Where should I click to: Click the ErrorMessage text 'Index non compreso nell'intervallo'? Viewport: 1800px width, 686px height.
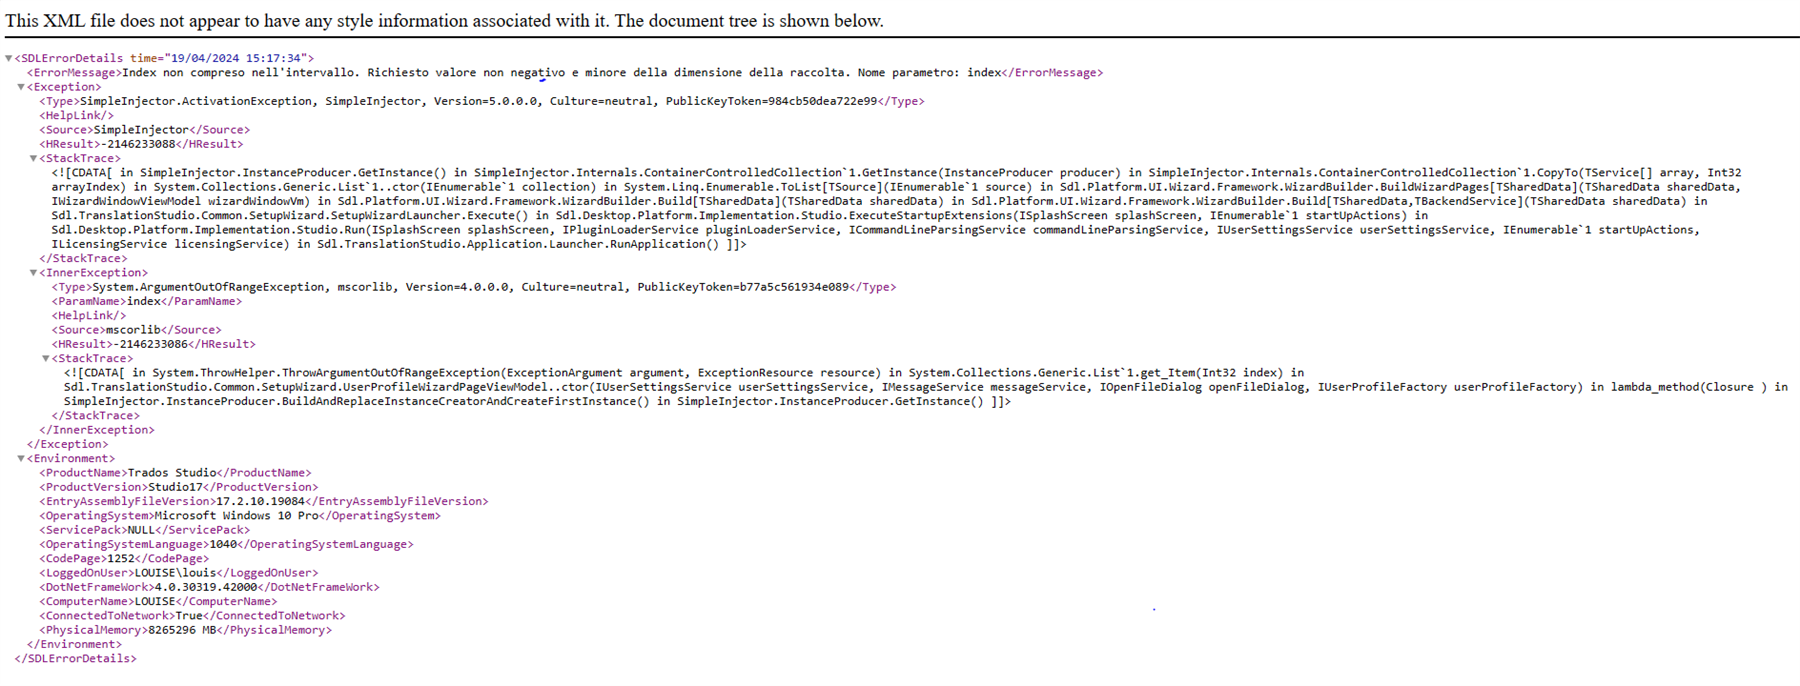coord(239,73)
